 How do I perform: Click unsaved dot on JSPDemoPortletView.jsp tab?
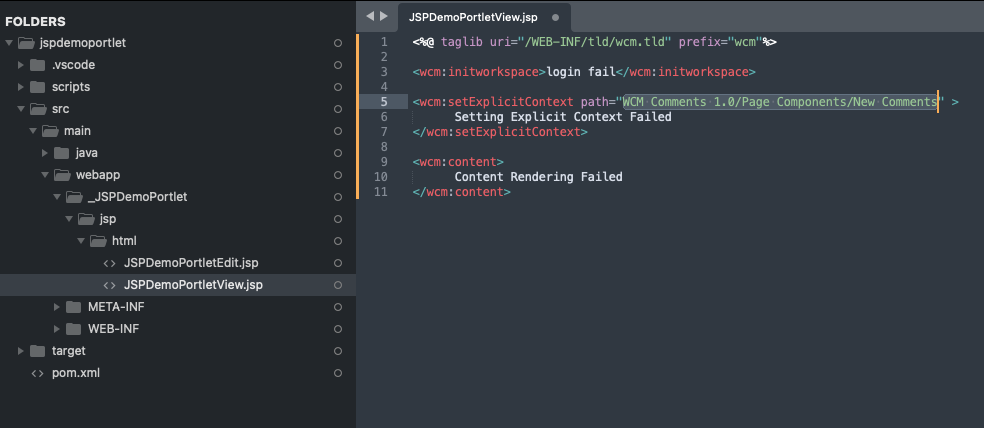point(555,18)
